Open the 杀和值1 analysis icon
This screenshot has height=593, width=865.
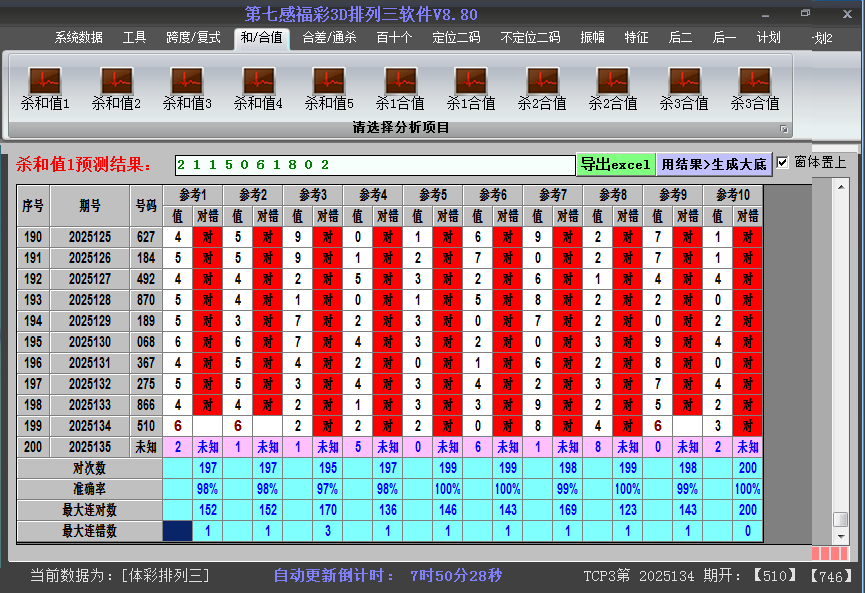[45, 88]
